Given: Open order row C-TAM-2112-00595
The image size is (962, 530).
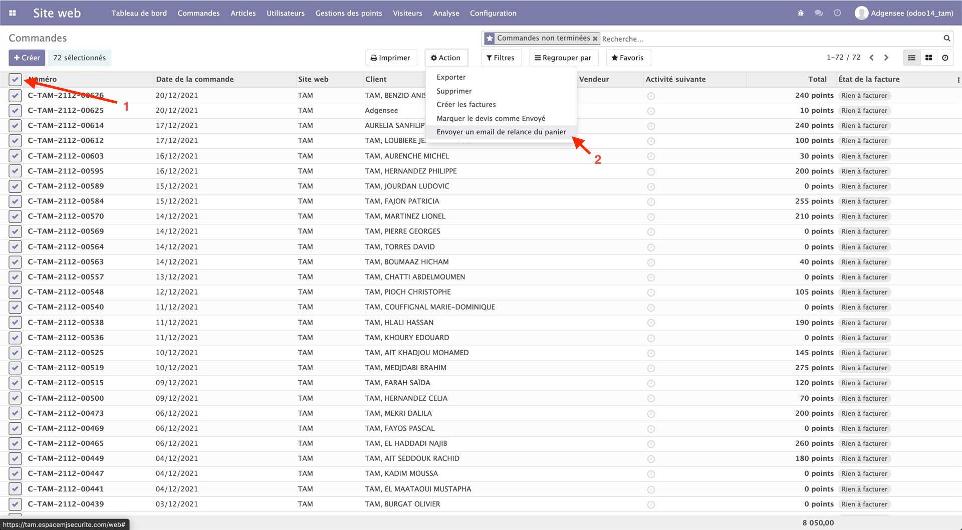Looking at the screenshot, I should pyautogui.click(x=481, y=171).
